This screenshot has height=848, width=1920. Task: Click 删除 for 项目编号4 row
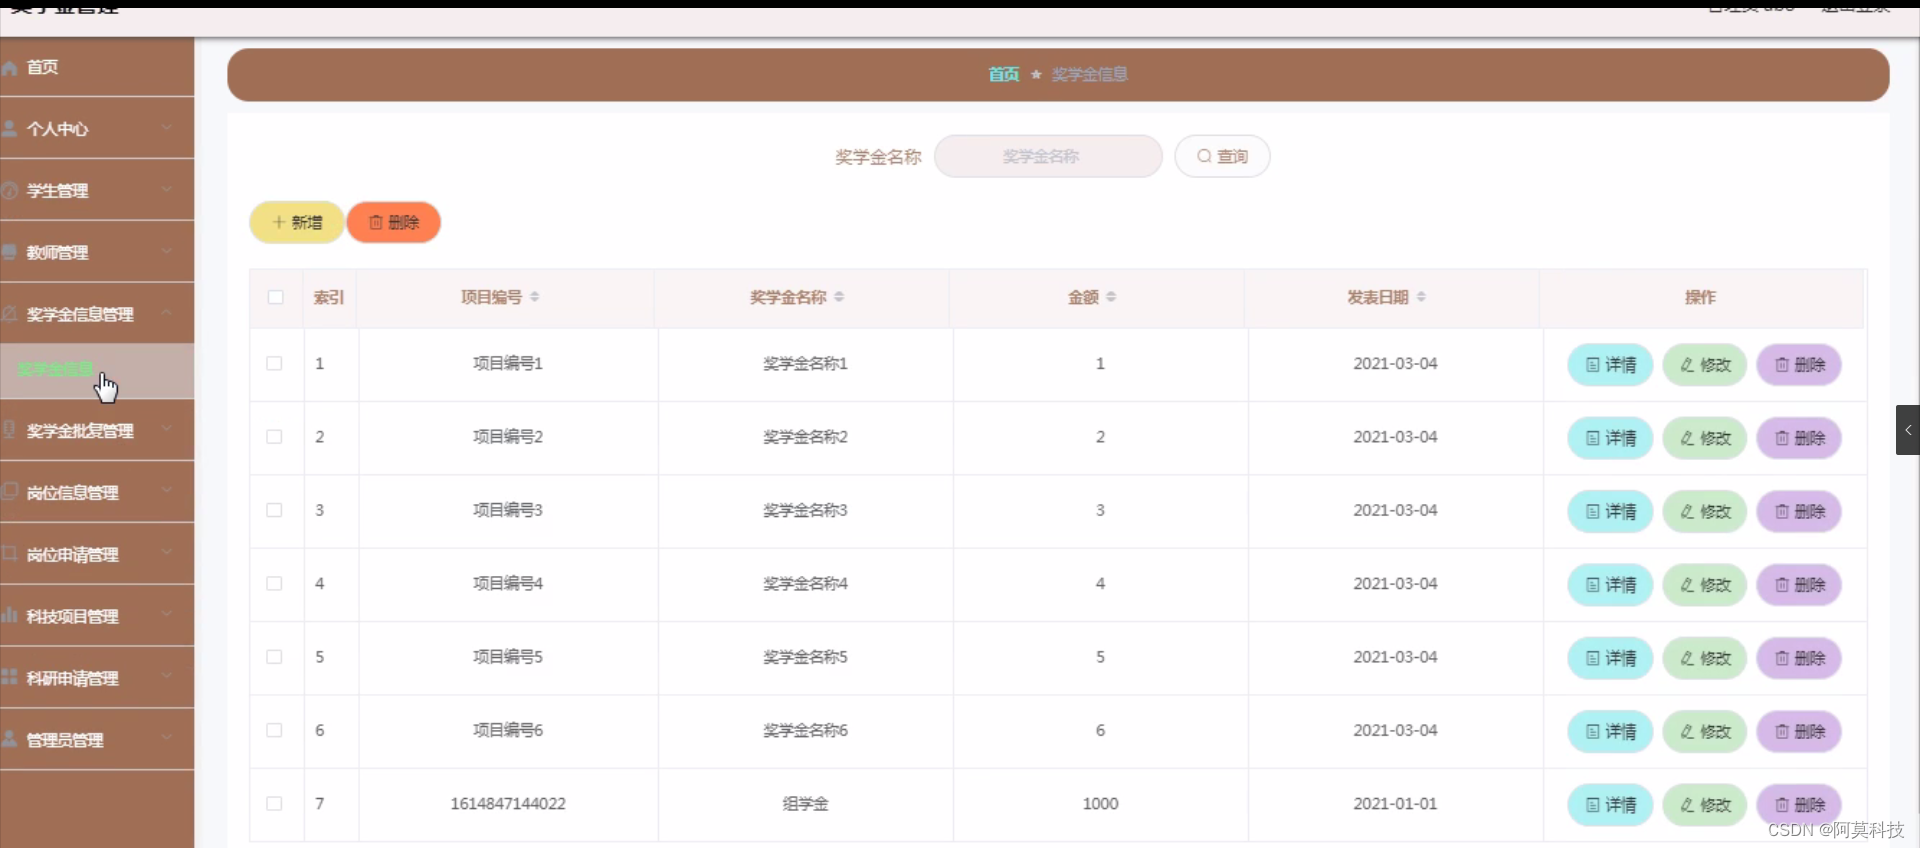1799,585
